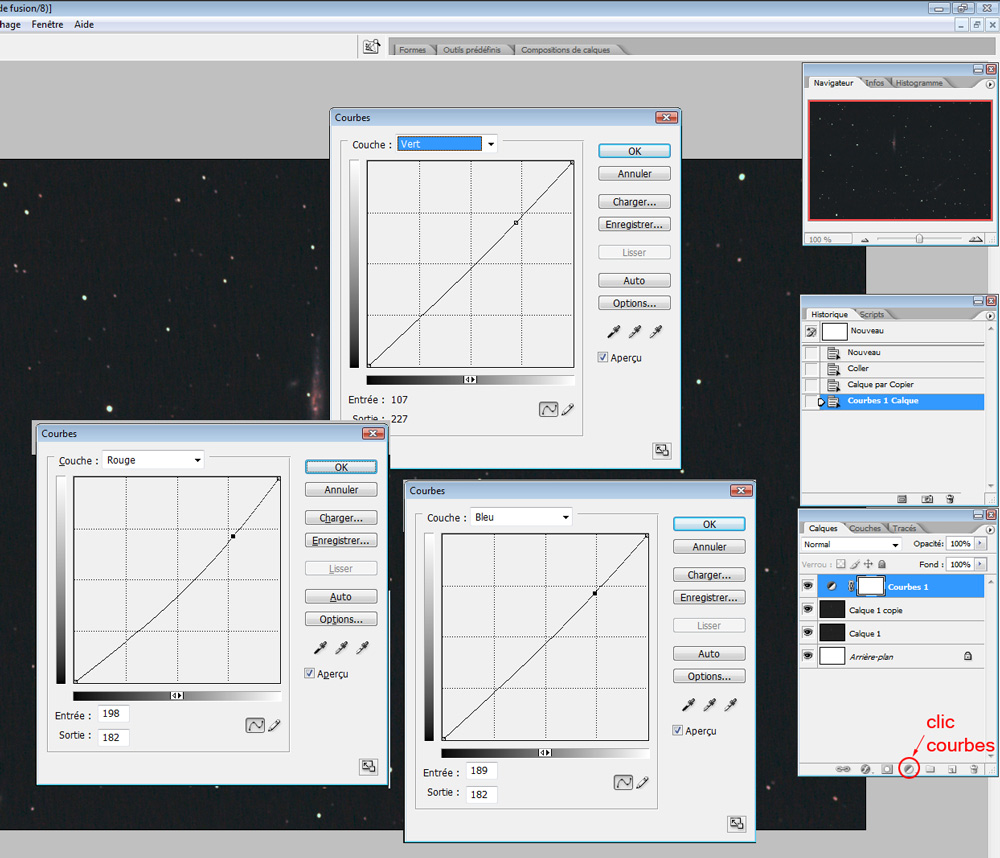Image resolution: width=1000 pixels, height=858 pixels.
Task: Click Annuler in the Rouge Courbes dialog
Action: coord(341,489)
